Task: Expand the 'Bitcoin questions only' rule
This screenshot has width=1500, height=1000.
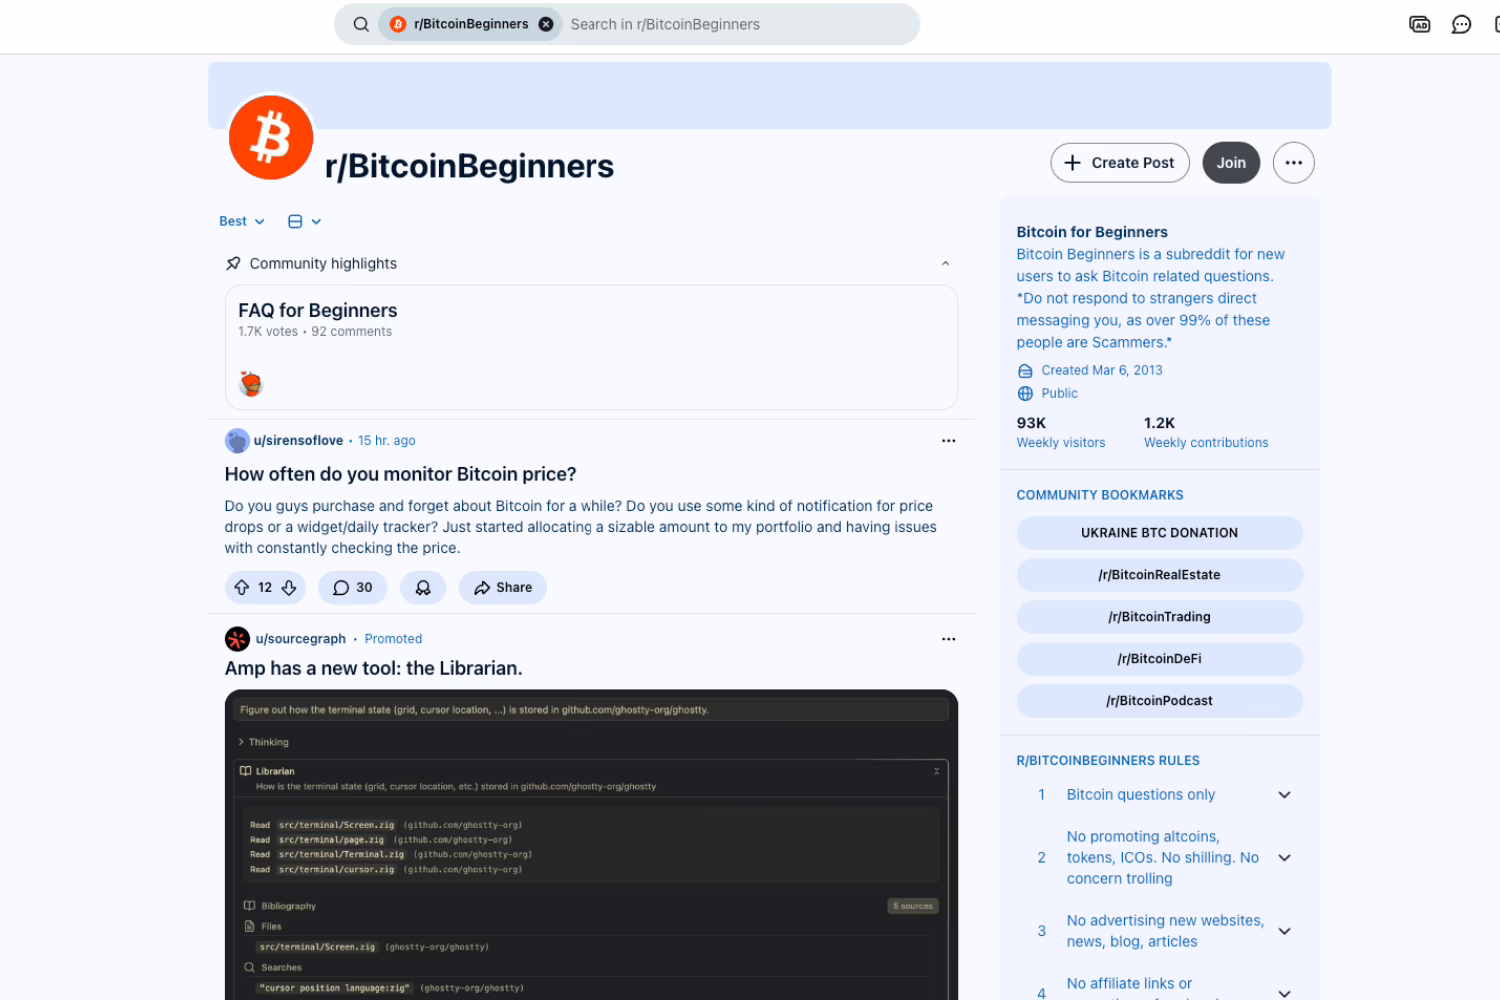Action: pyautogui.click(x=1284, y=795)
